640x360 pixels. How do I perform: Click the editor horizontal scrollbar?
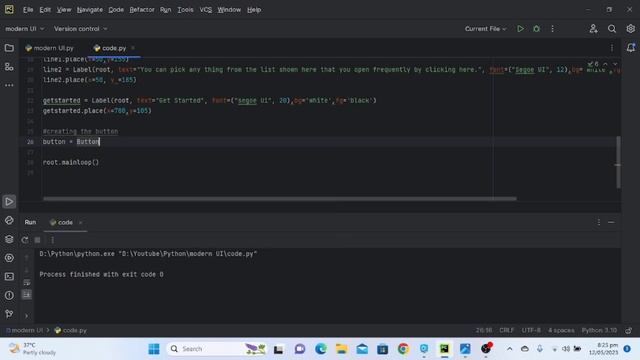(280, 199)
